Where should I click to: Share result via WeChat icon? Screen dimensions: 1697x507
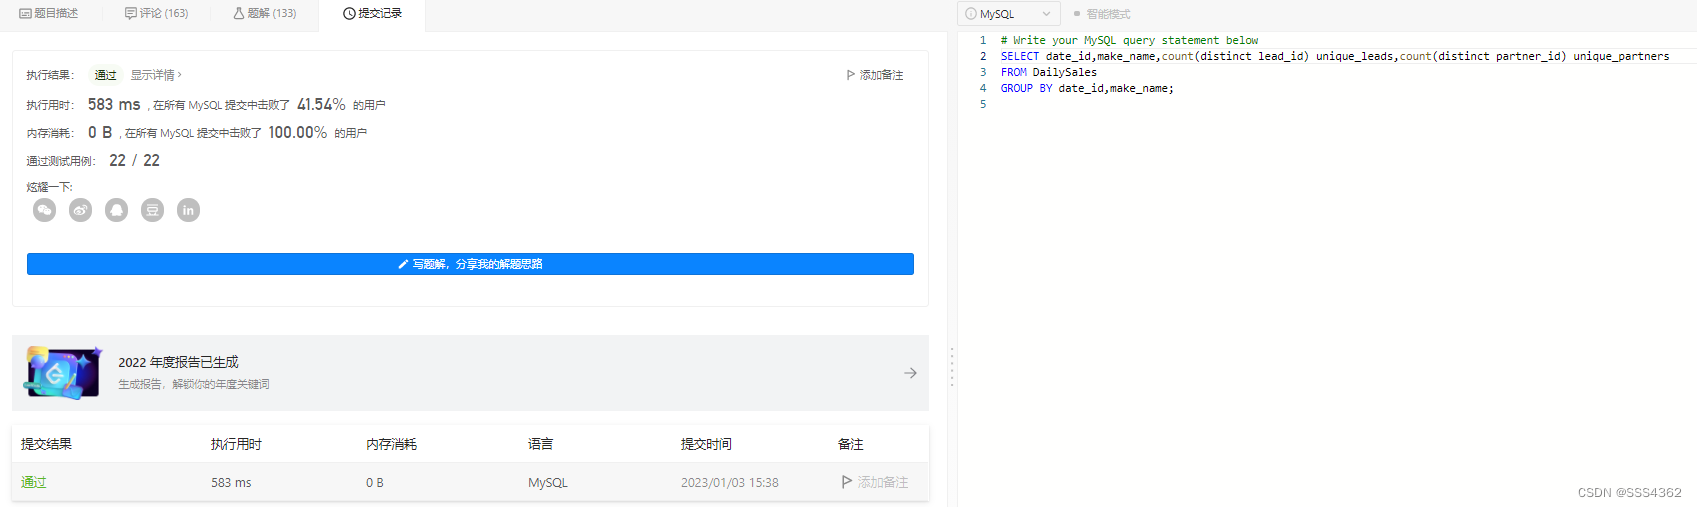tap(44, 210)
